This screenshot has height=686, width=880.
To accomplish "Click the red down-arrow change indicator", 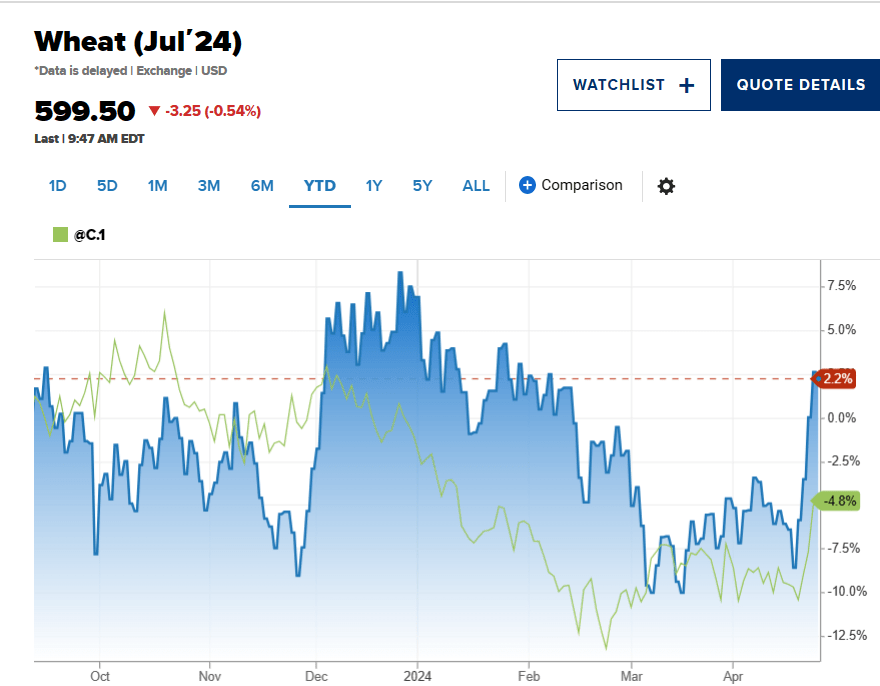I will [154, 111].
